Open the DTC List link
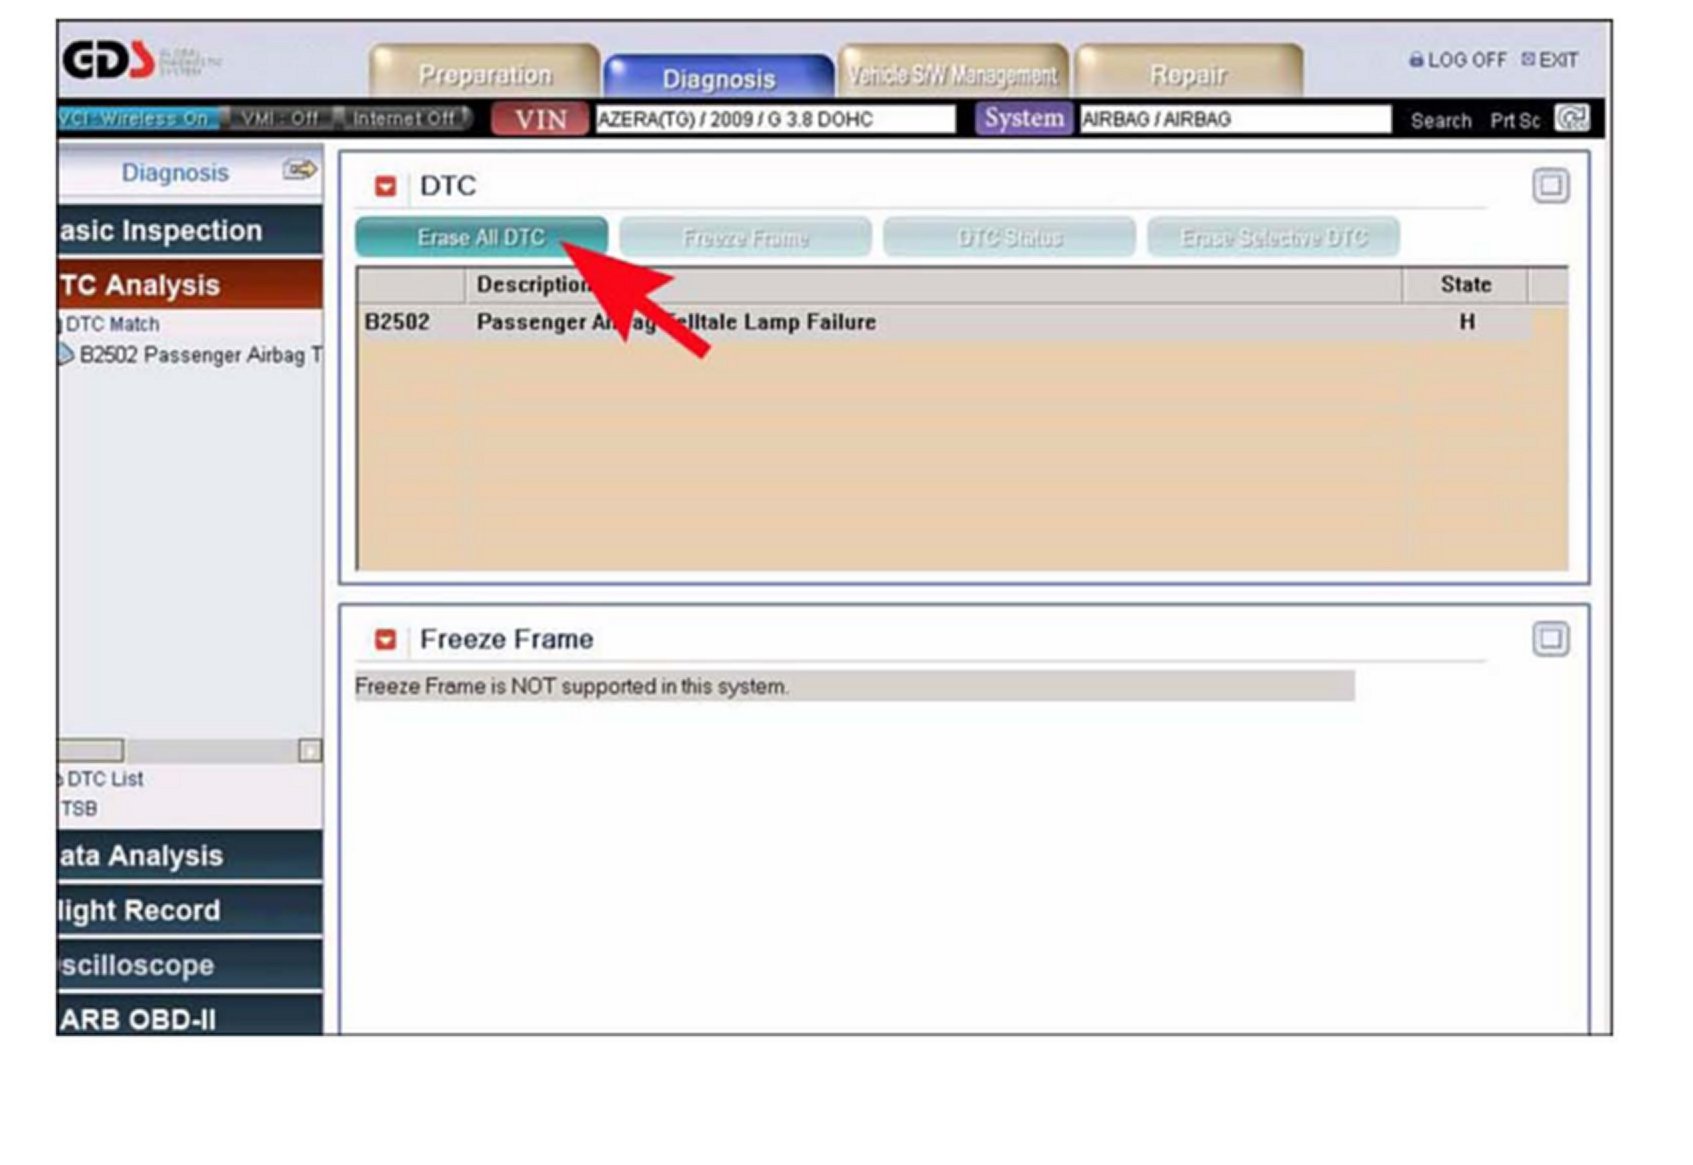 [x=105, y=779]
